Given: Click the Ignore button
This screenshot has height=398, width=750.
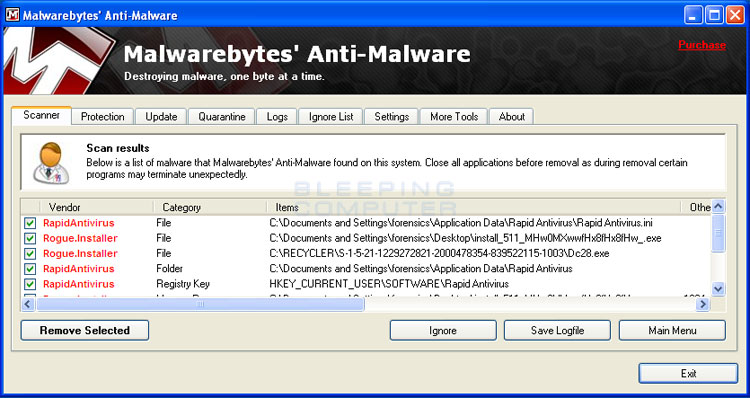Looking at the screenshot, I should 443,331.
